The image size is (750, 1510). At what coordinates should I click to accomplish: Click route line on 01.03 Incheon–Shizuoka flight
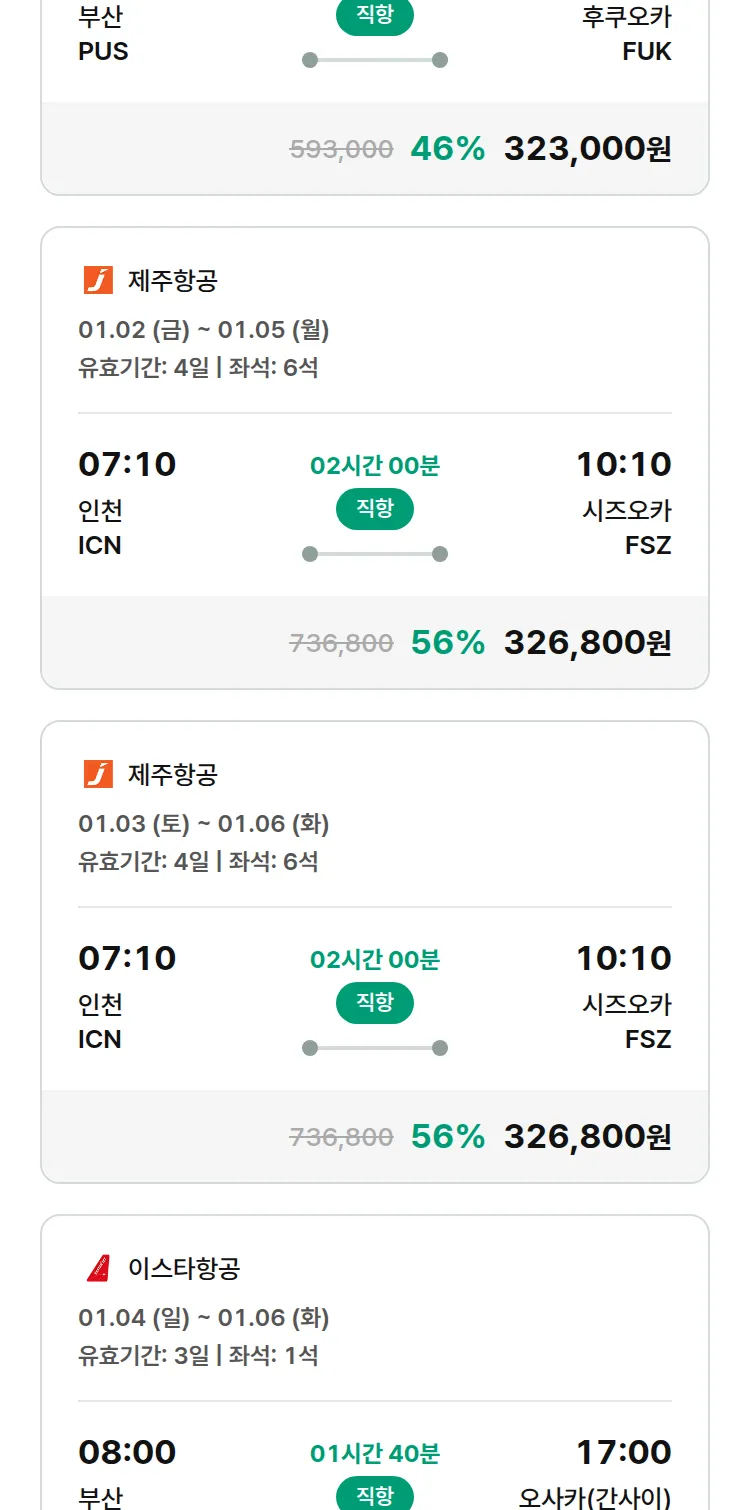375,1048
